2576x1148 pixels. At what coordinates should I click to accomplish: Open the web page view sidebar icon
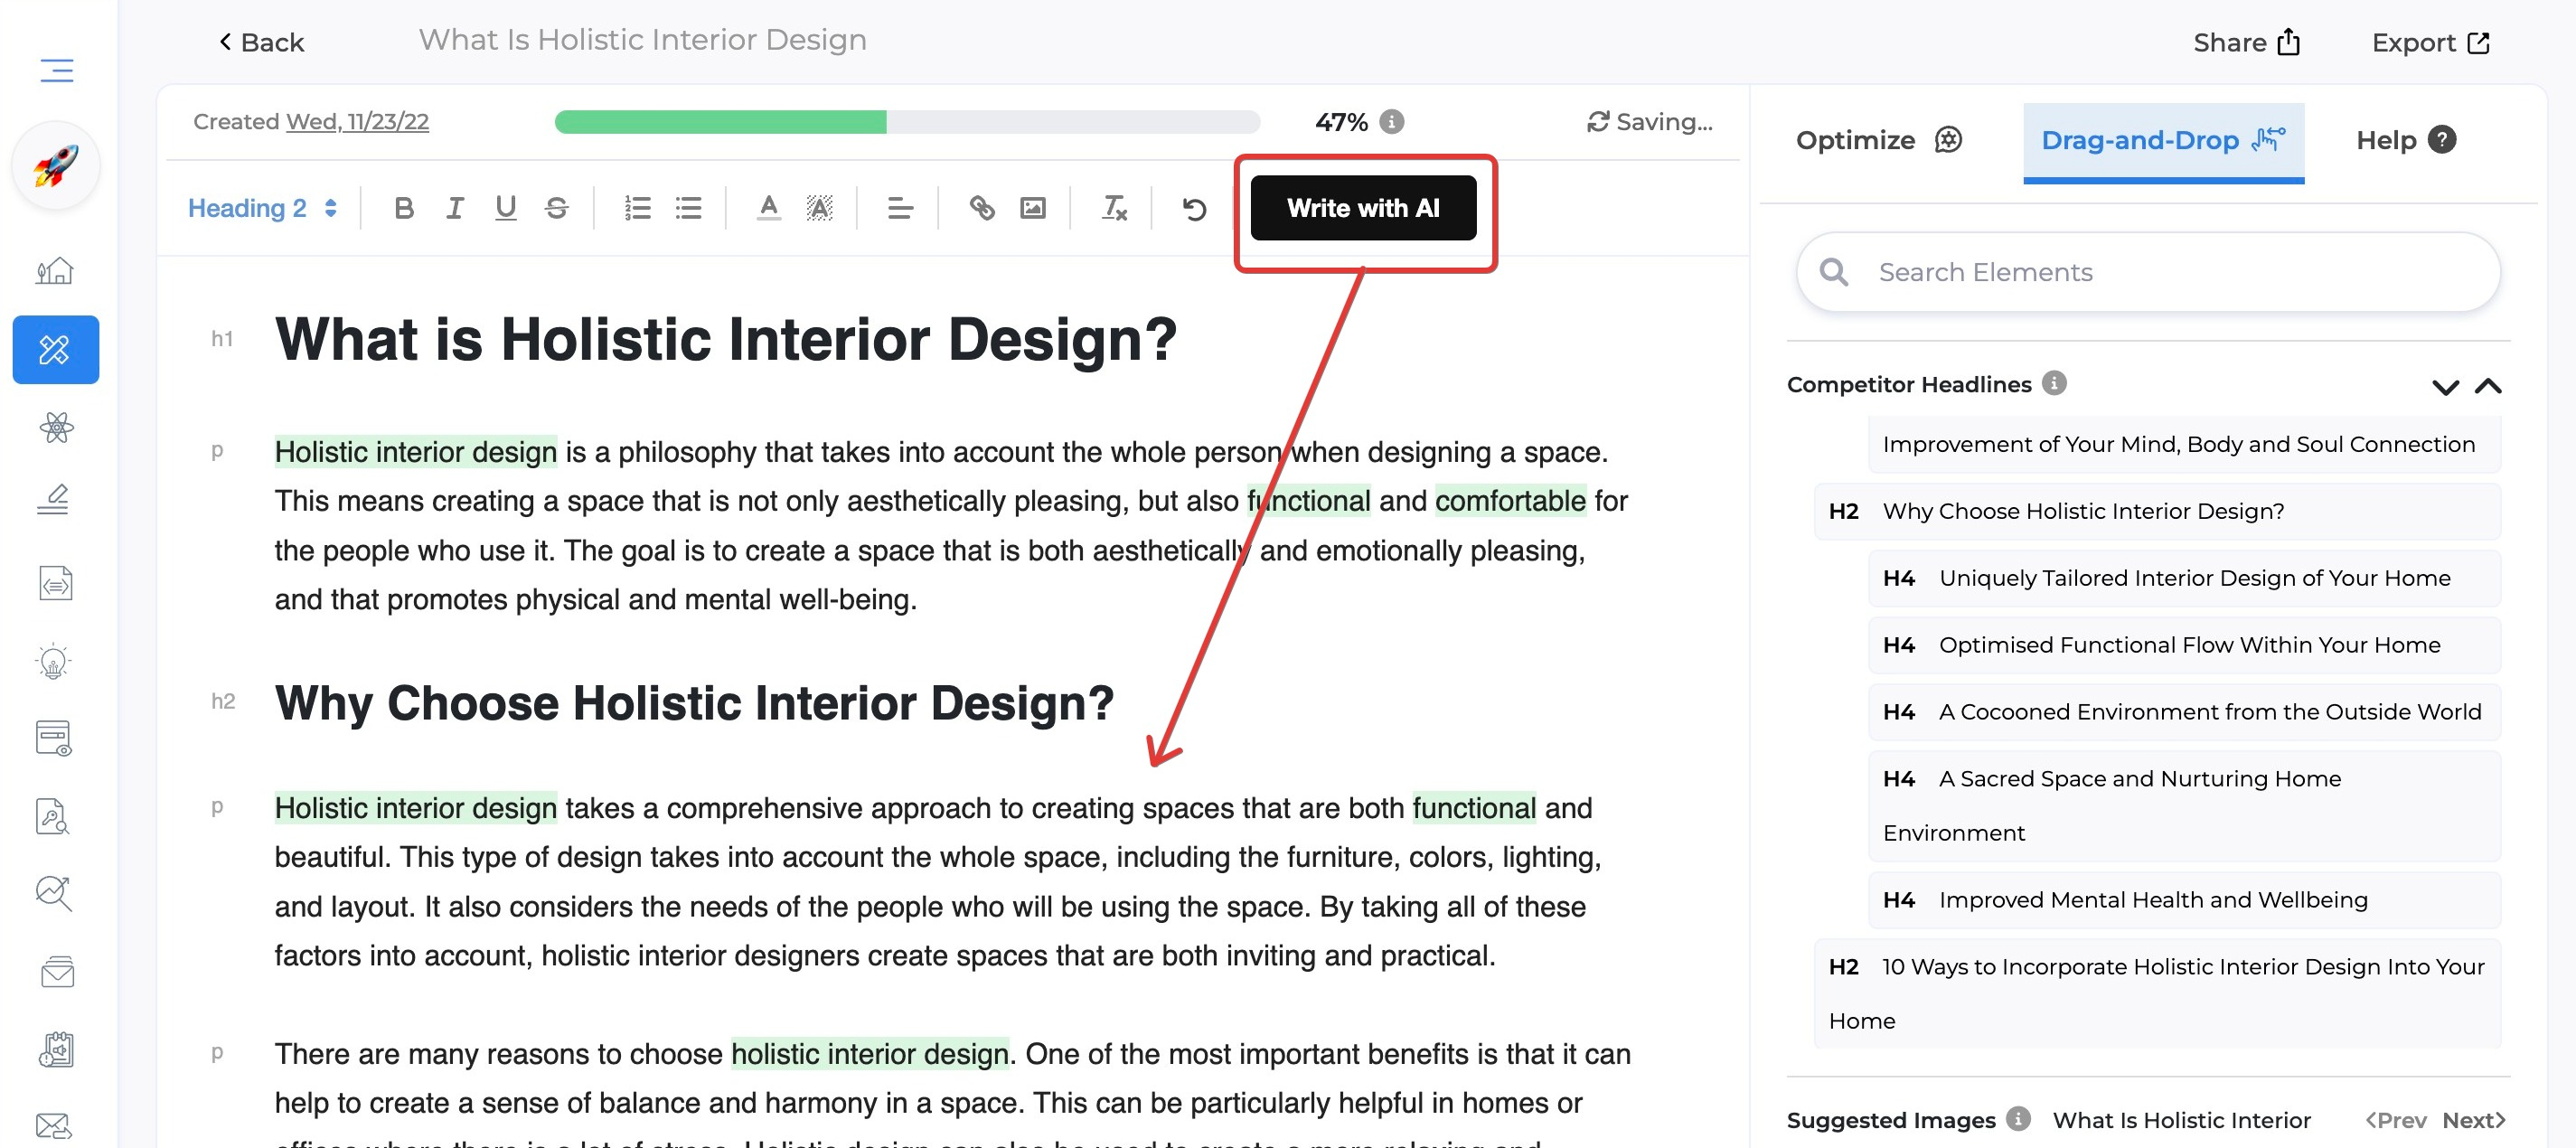tap(53, 738)
